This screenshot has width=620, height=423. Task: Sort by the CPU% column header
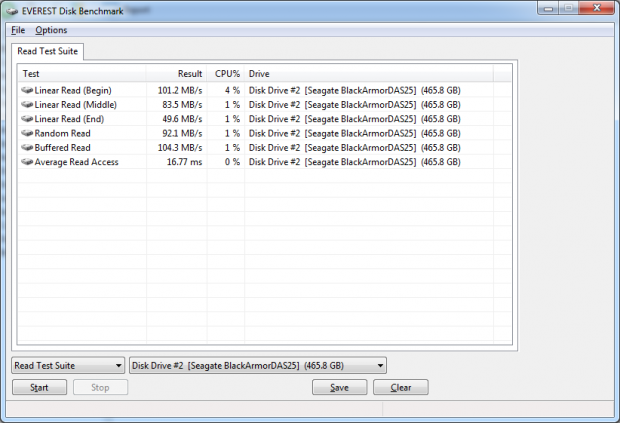click(226, 74)
